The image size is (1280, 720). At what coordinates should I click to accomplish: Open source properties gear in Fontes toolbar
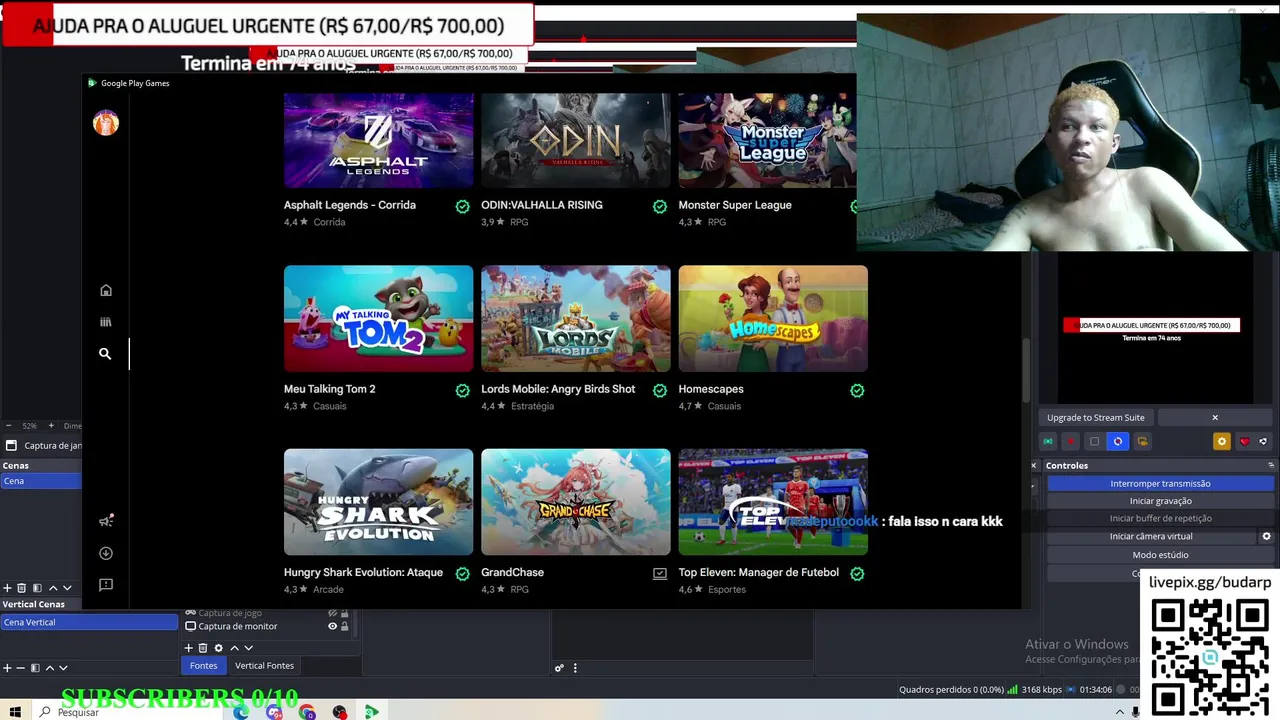click(x=218, y=648)
